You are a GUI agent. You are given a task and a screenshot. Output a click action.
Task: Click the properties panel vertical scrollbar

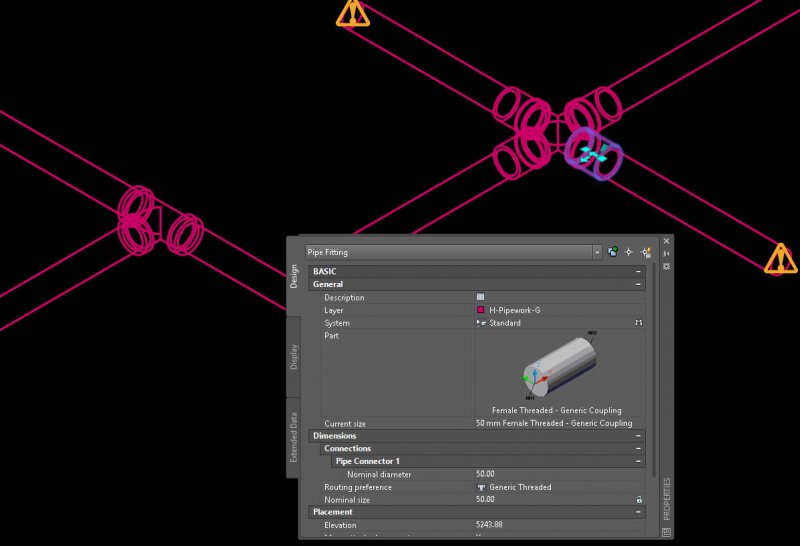(652, 371)
